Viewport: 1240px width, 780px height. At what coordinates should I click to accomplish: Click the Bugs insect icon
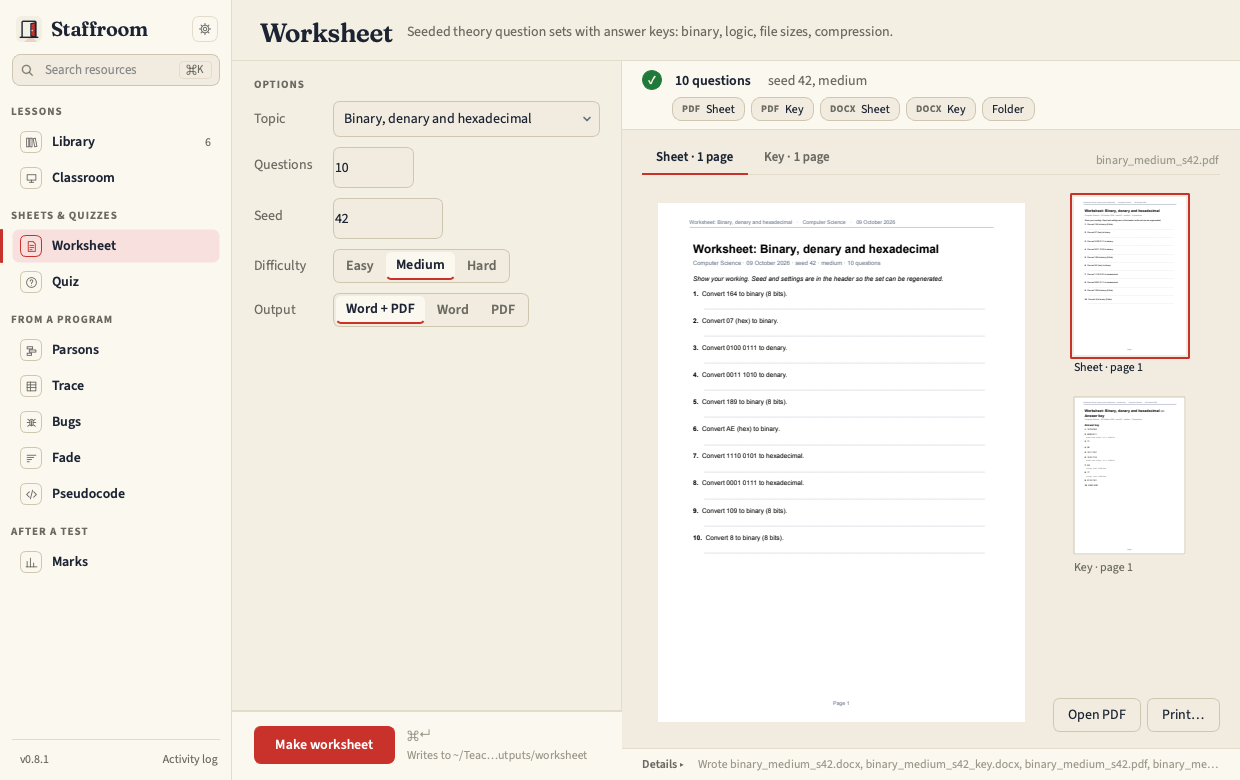[31, 422]
